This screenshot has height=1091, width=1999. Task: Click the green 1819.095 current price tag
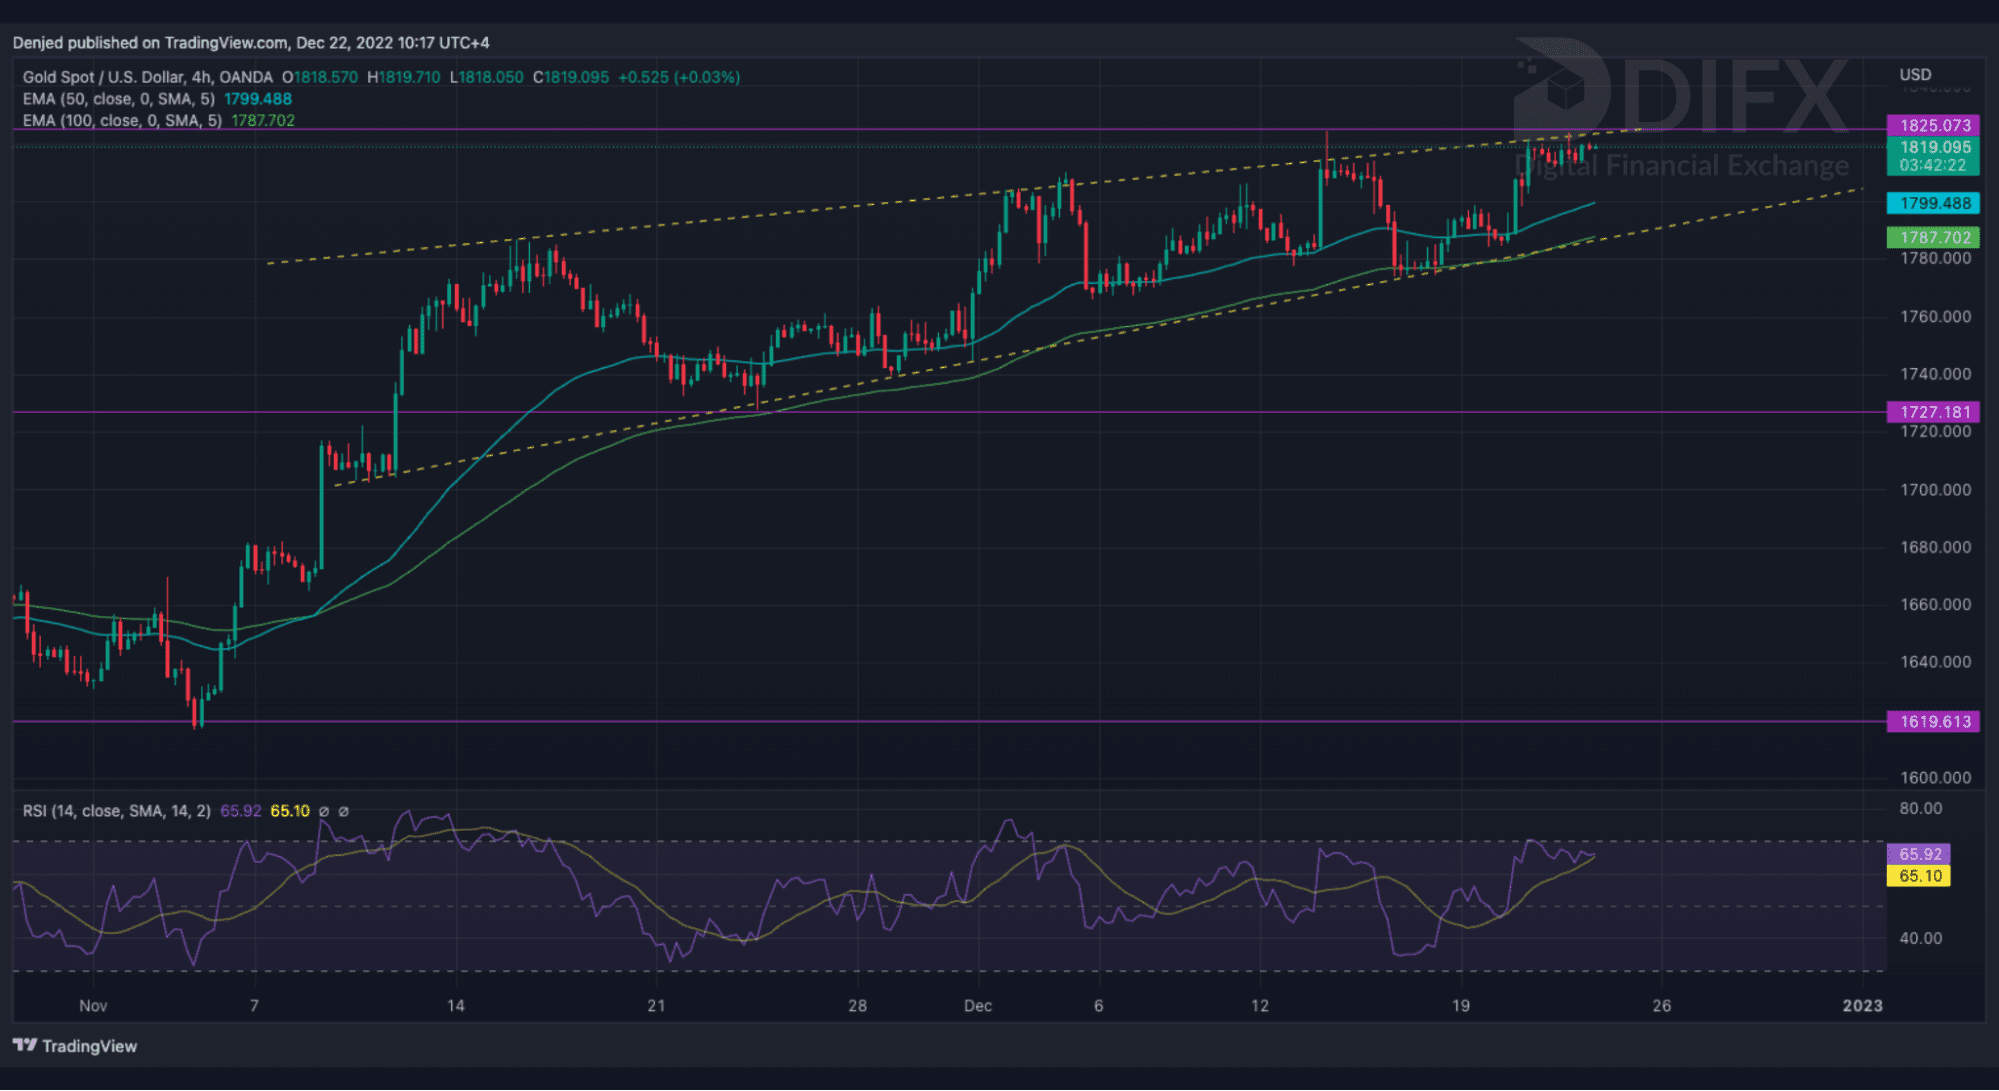pyautogui.click(x=1933, y=155)
